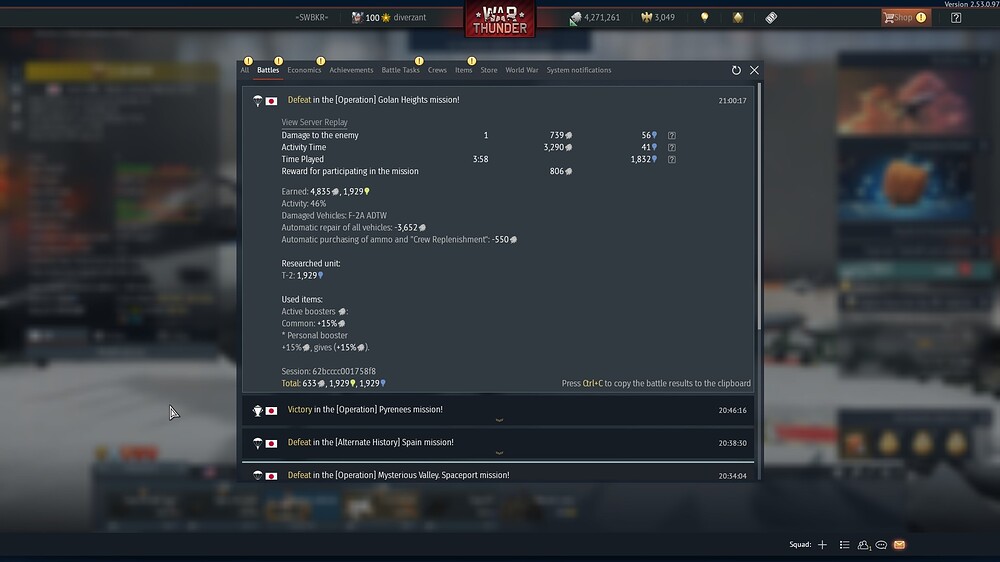This screenshot has width=1000, height=562.
Task: Switch to the Battle Tasks tab
Action: tap(401, 70)
